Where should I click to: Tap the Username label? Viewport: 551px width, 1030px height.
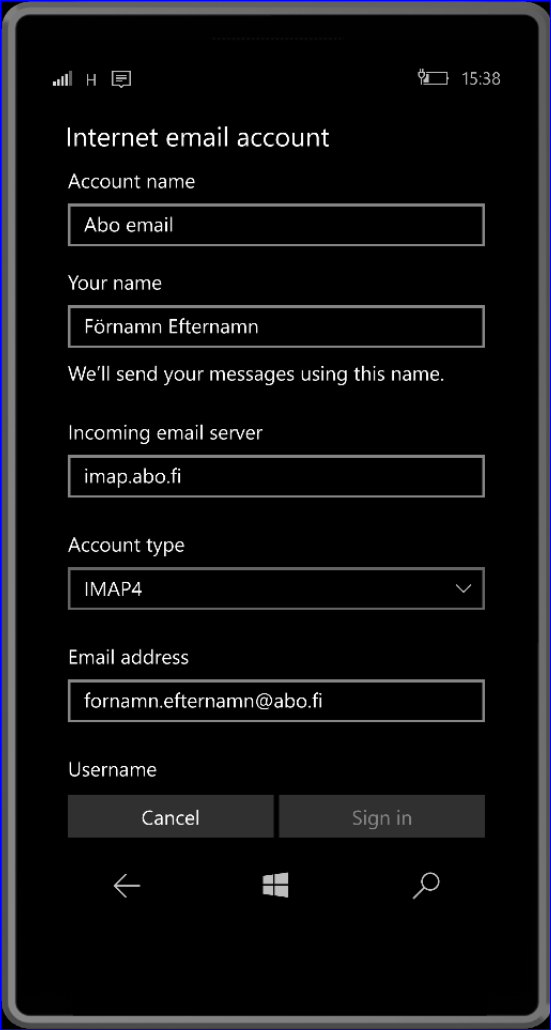tap(112, 770)
